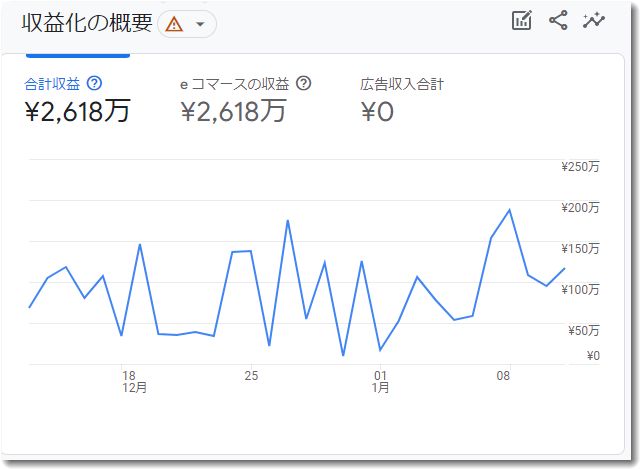The image size is (640, 469).
Task: Click help icon next to 合計収益
Action: (x=95, y=84)
